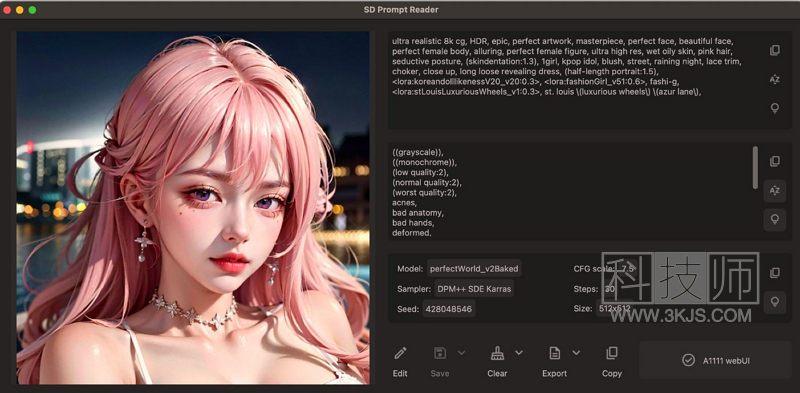Minimize the SD Prompt Reader window
This screenshot has height=393, width=800.
coord(19,10)
